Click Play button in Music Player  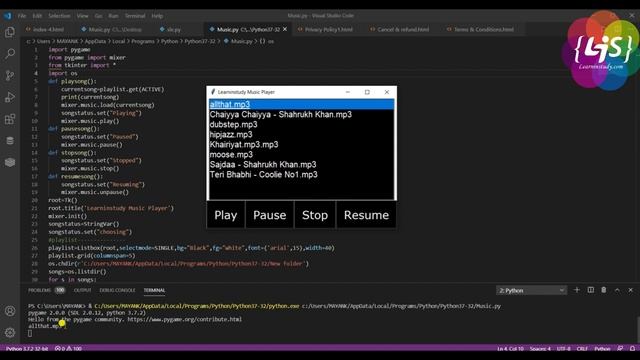pos(226,215)
